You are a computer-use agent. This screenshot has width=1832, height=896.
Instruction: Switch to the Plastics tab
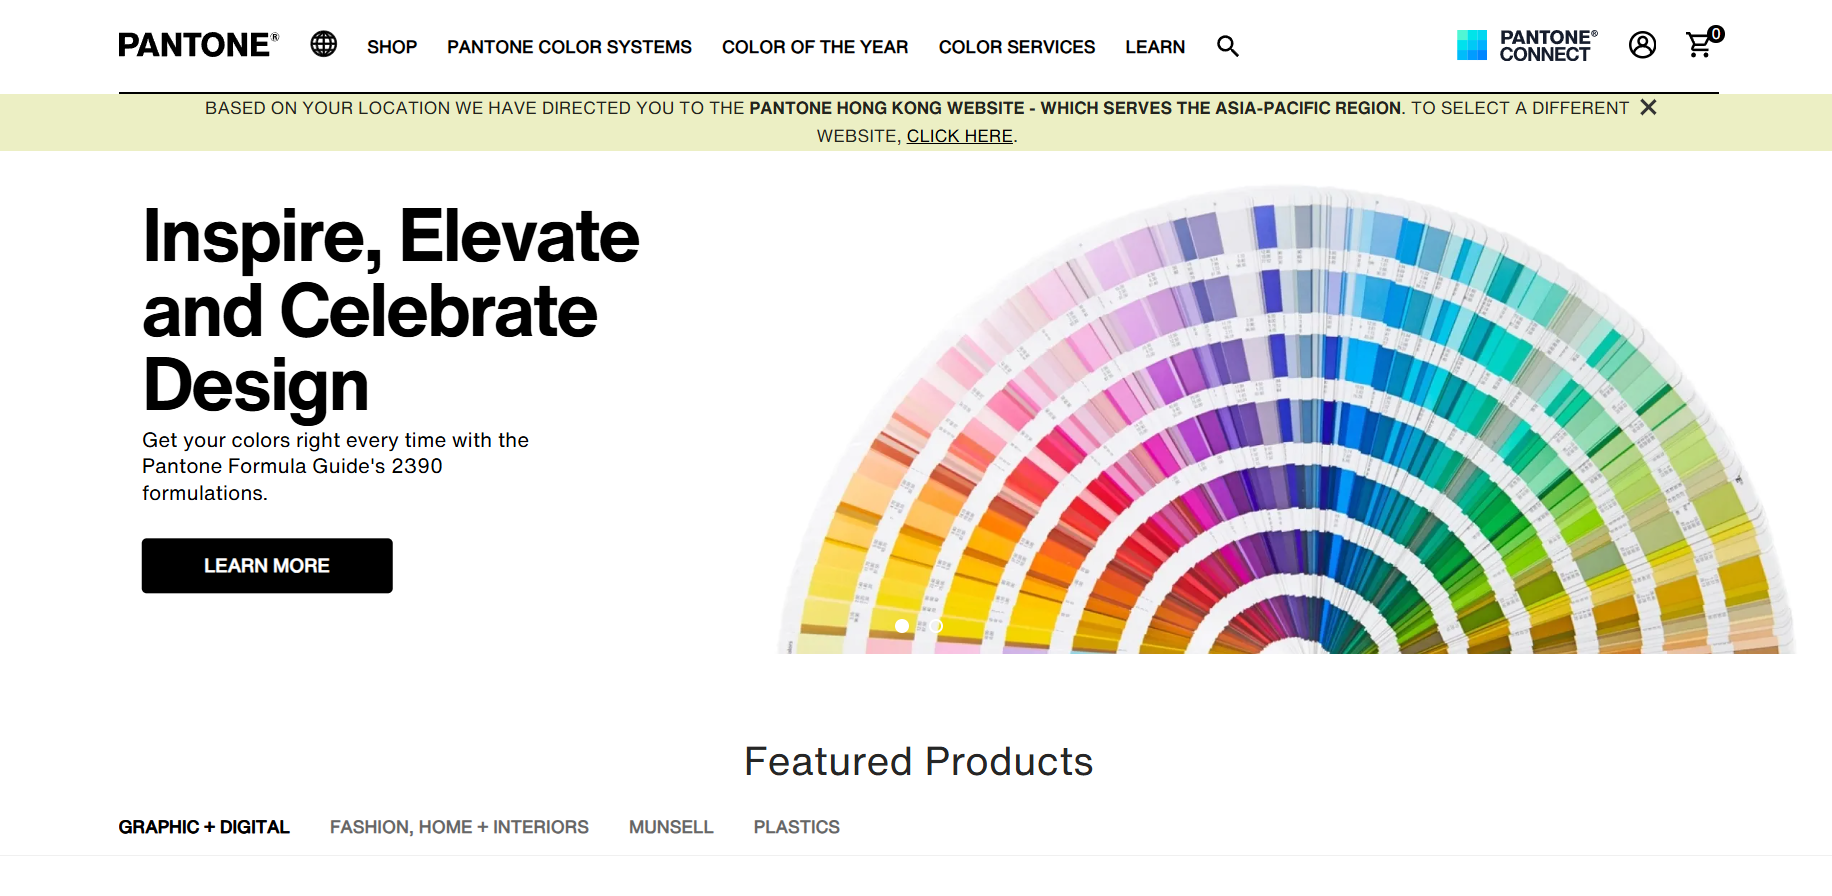(x=797, y=827)
